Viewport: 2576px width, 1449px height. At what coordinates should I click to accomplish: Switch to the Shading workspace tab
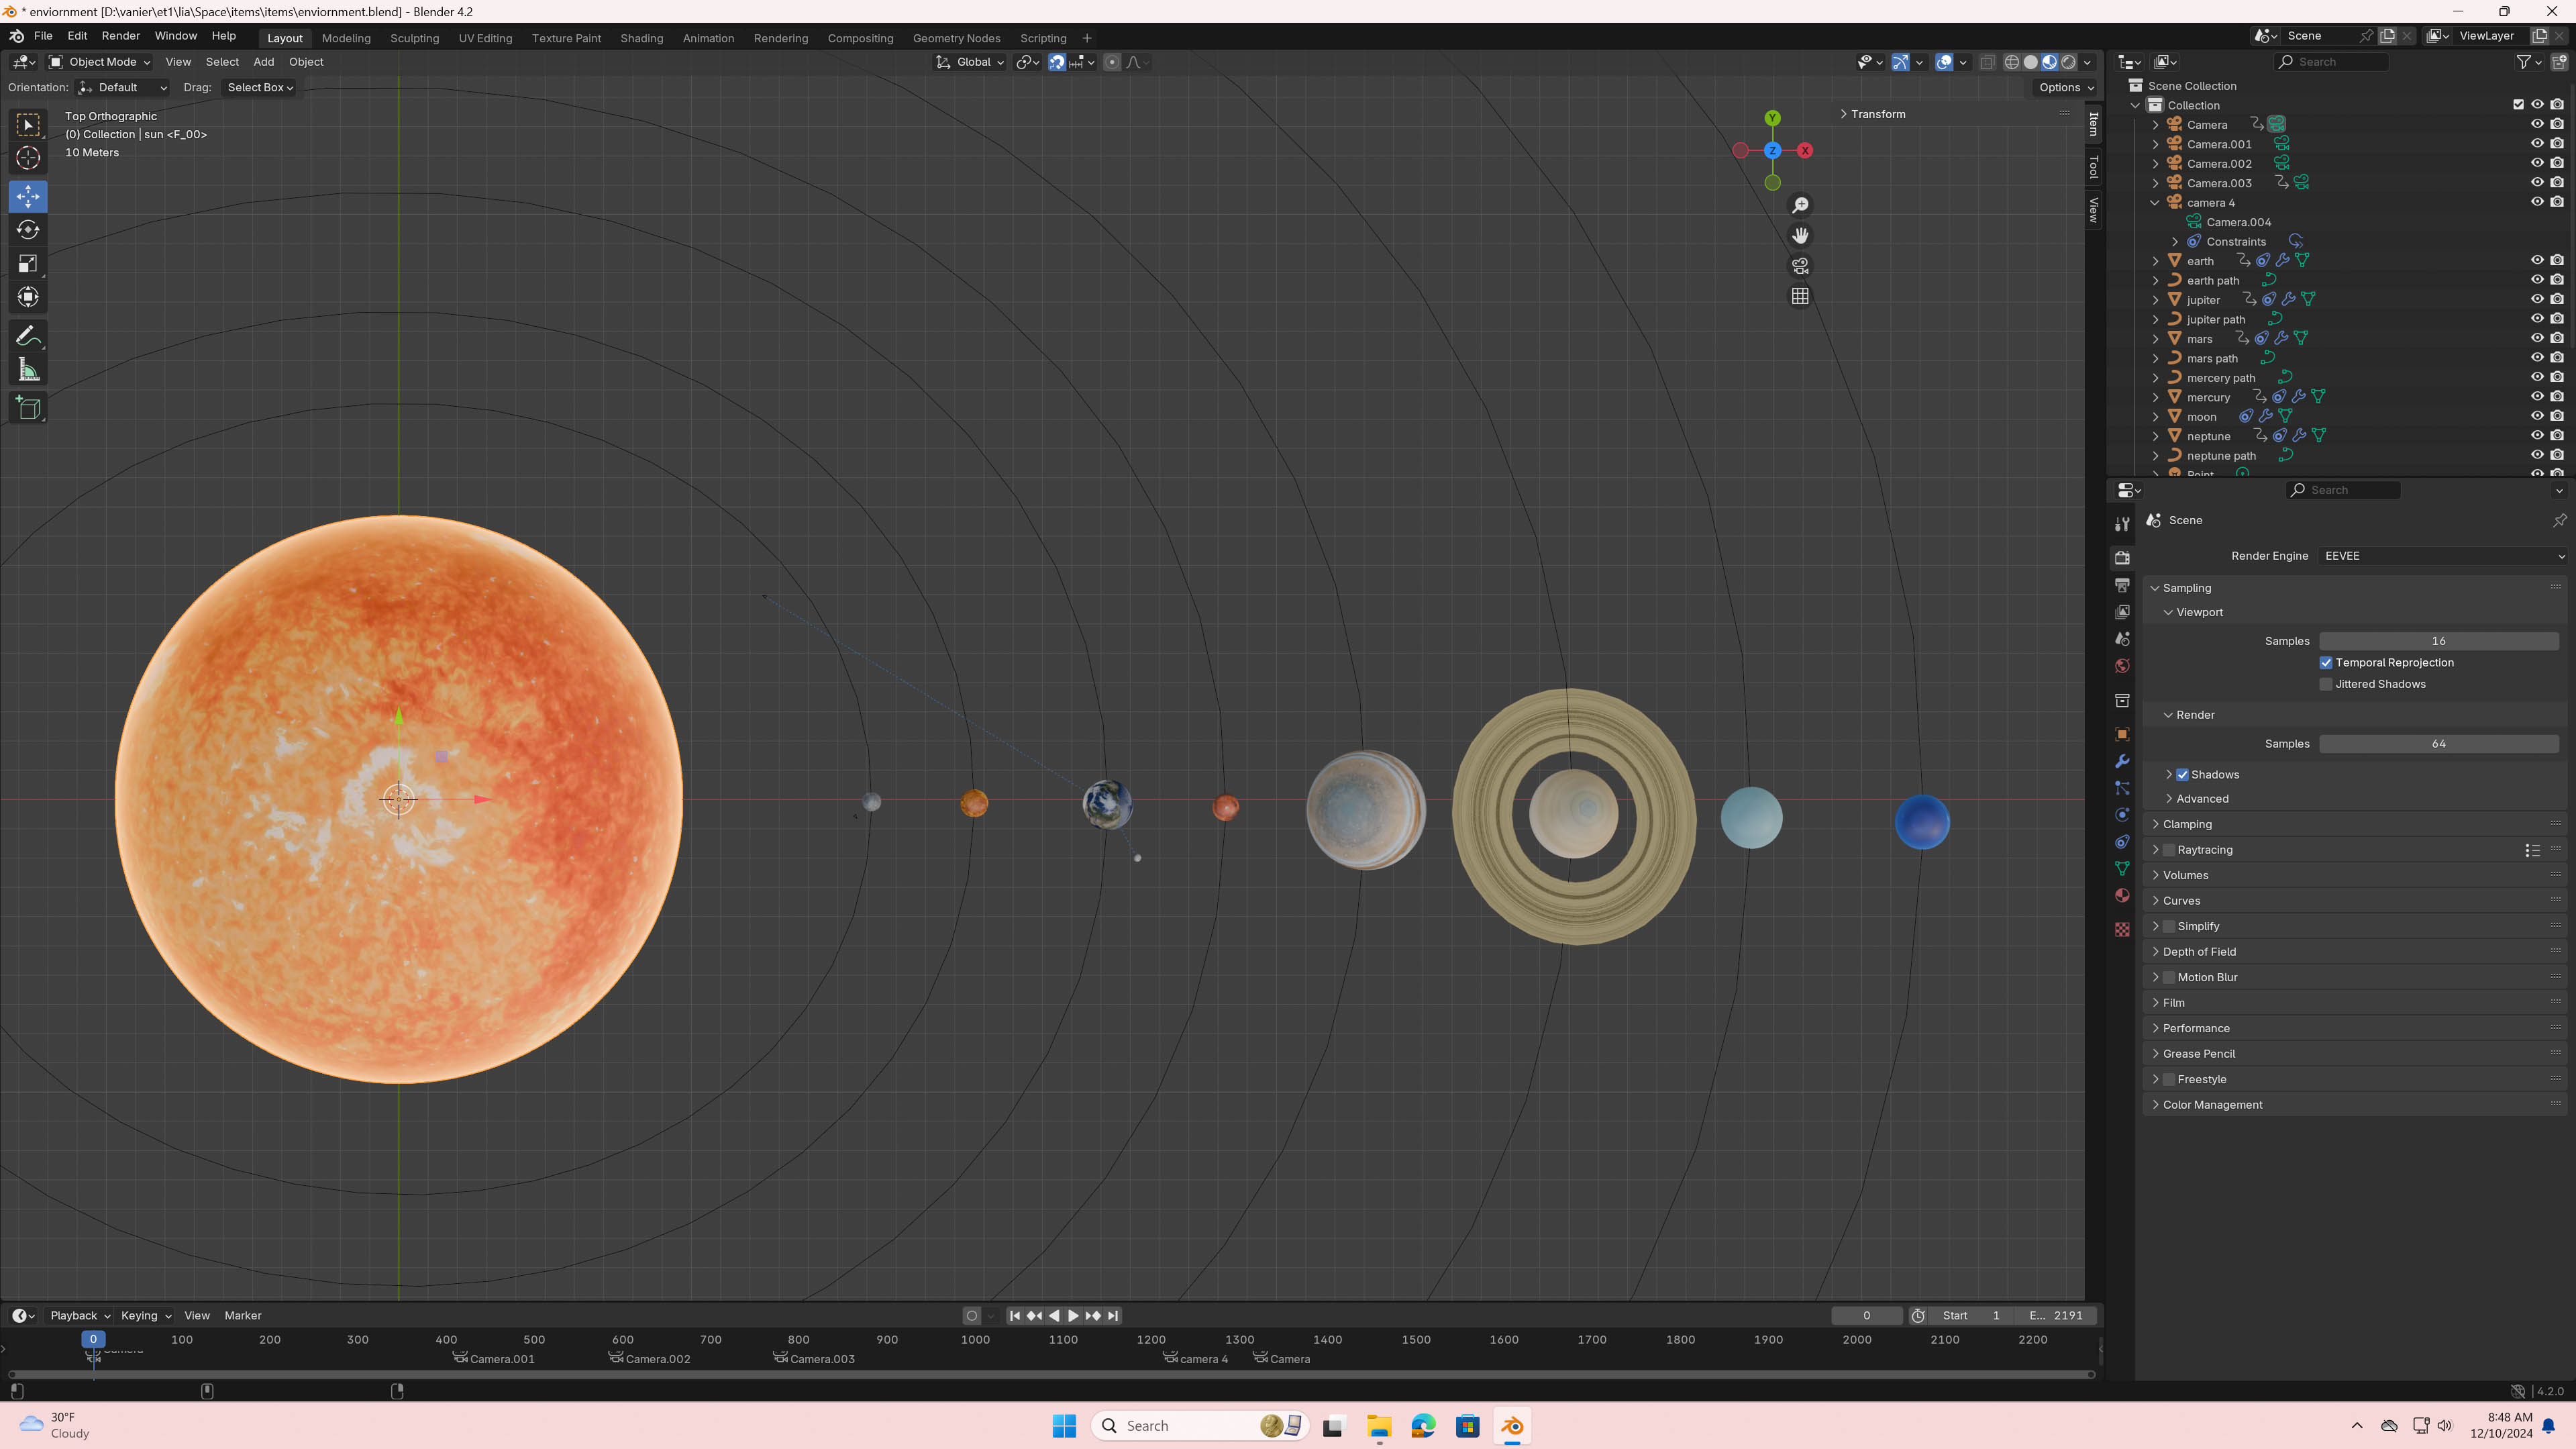pos(641,38)
